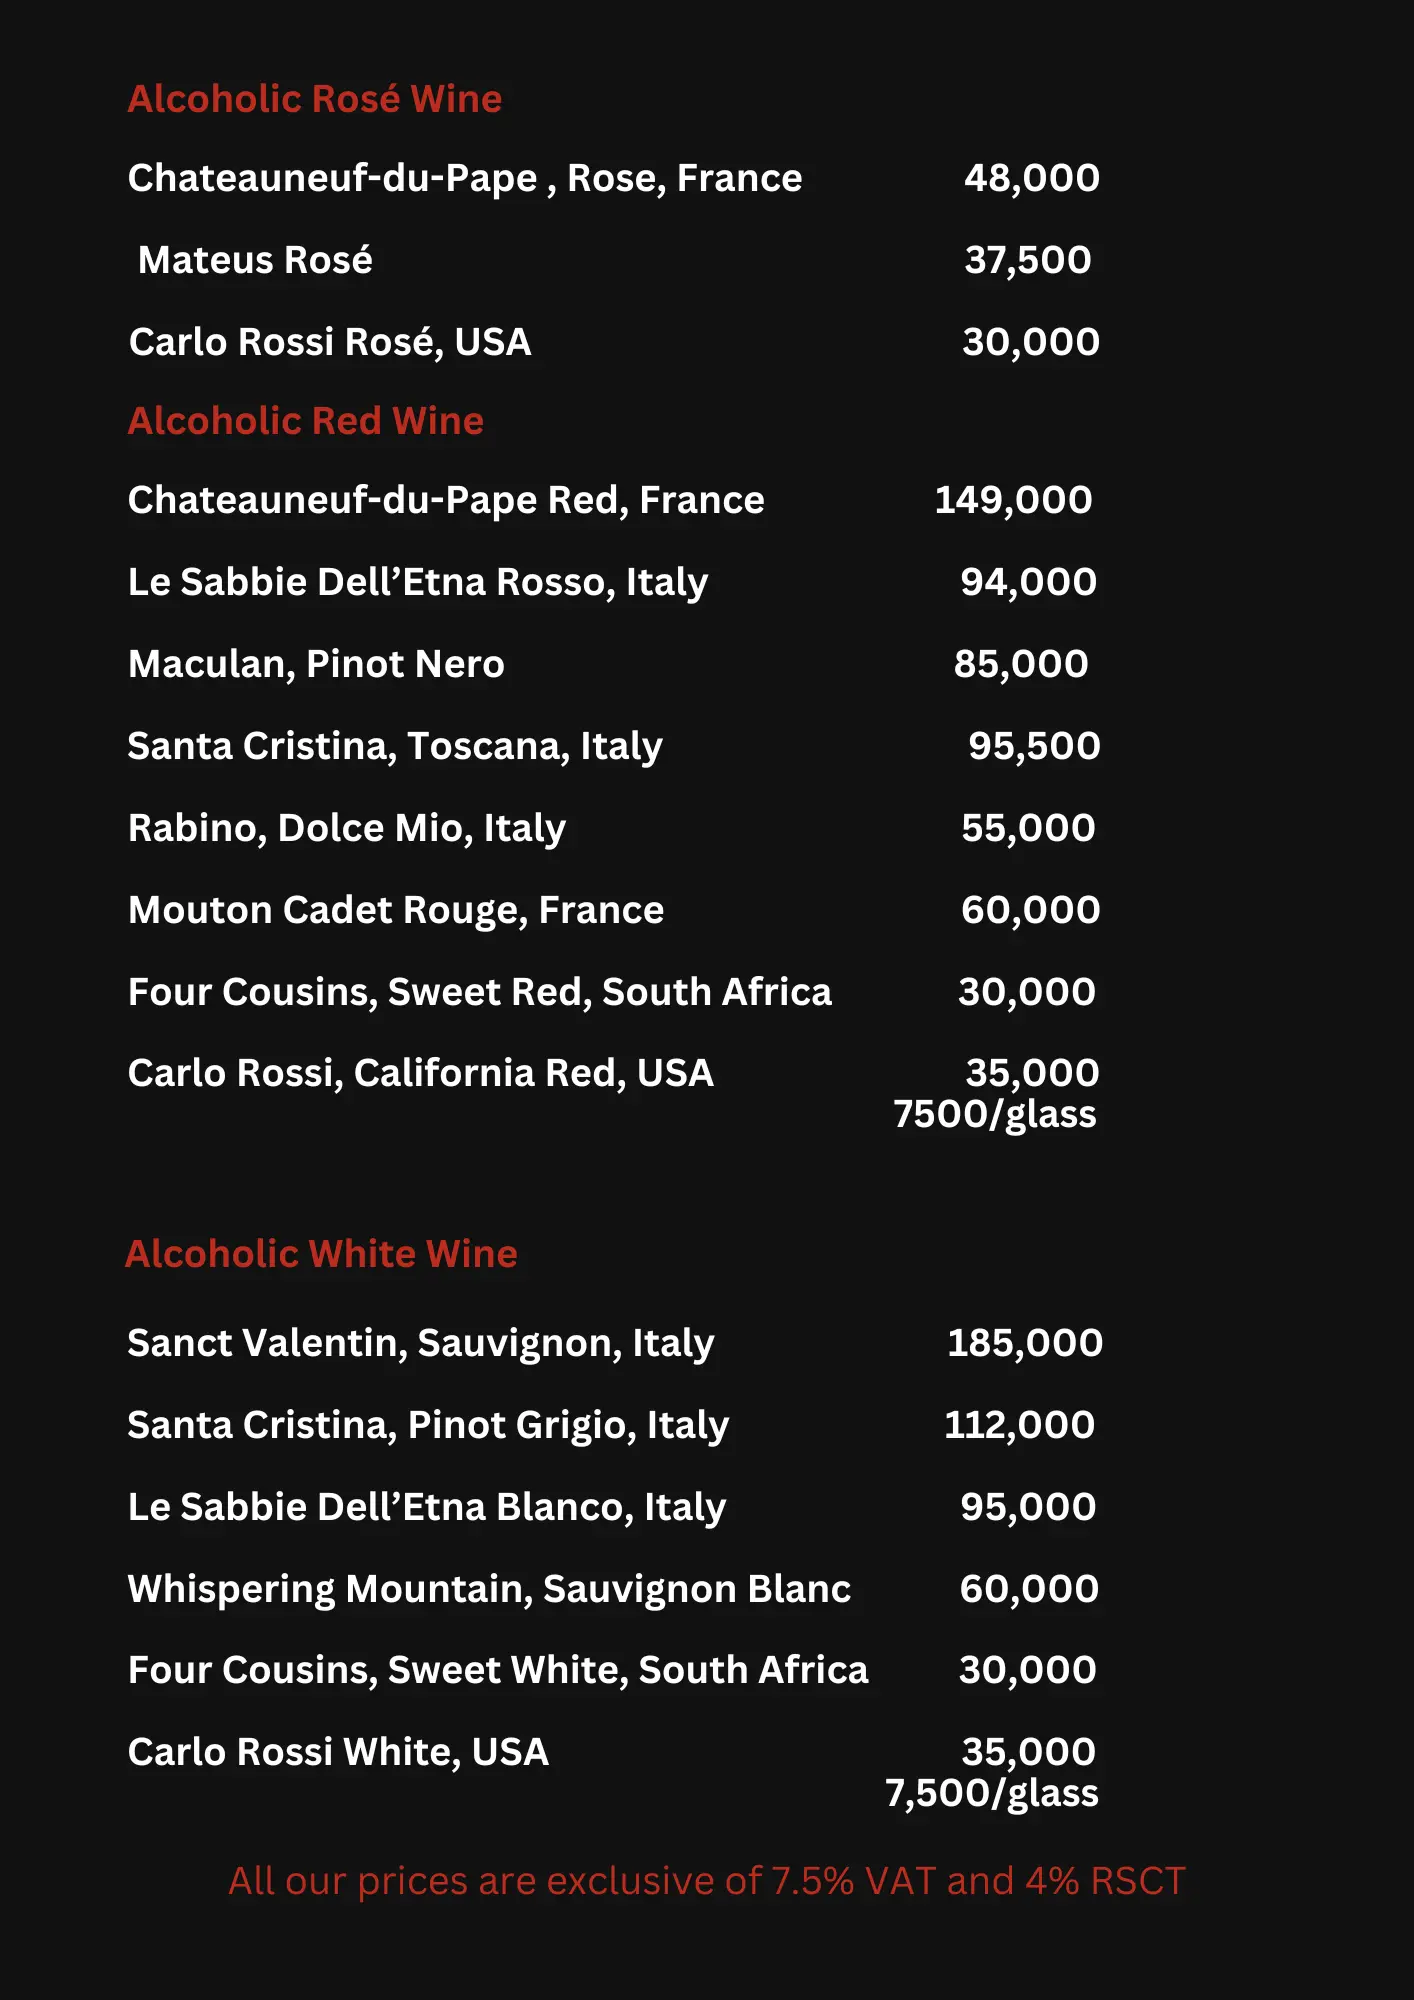1414x2000 pixels.
Task: Click Mouton Cadet Rouge, France
Action: point(395,910)
